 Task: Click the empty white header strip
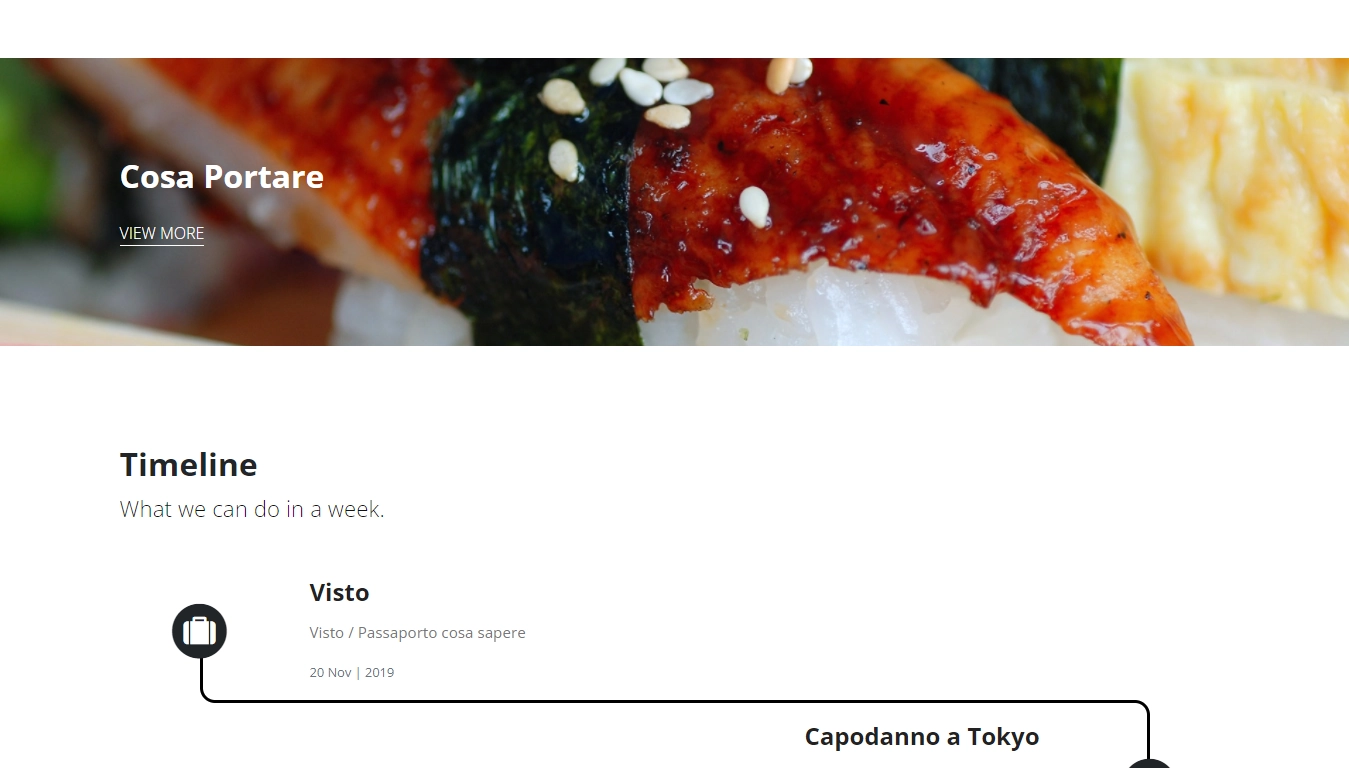point(674,29)
